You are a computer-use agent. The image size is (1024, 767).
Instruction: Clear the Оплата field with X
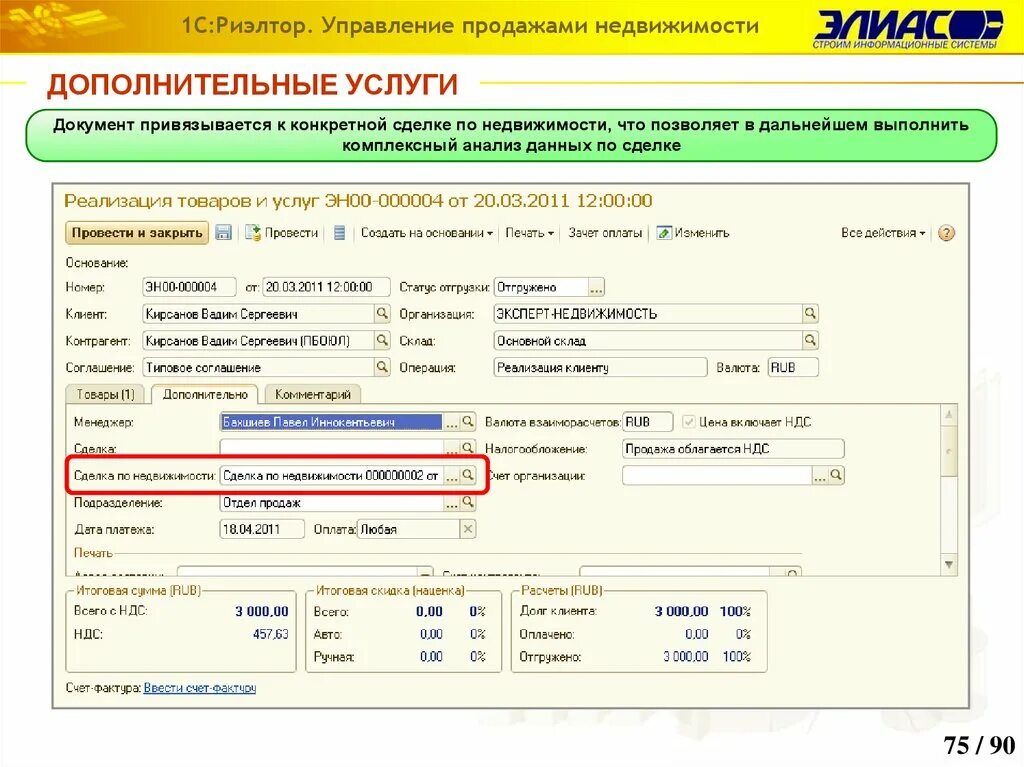click(x=468, y=529)
